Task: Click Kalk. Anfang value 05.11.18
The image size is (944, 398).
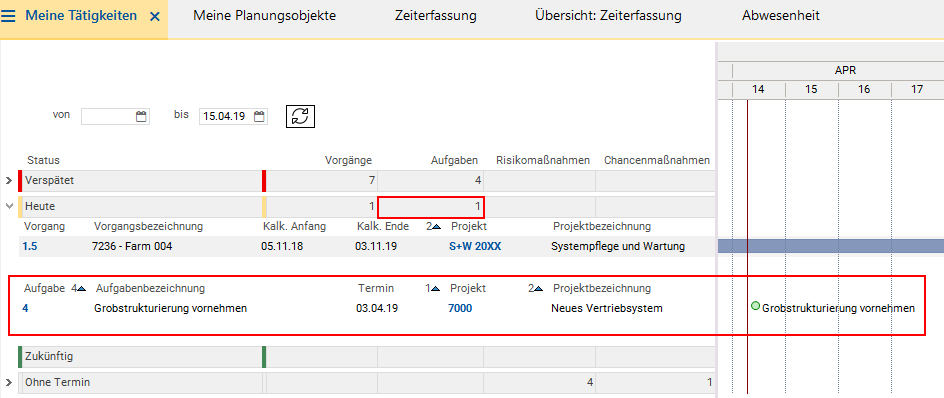Action: [282, 246]
